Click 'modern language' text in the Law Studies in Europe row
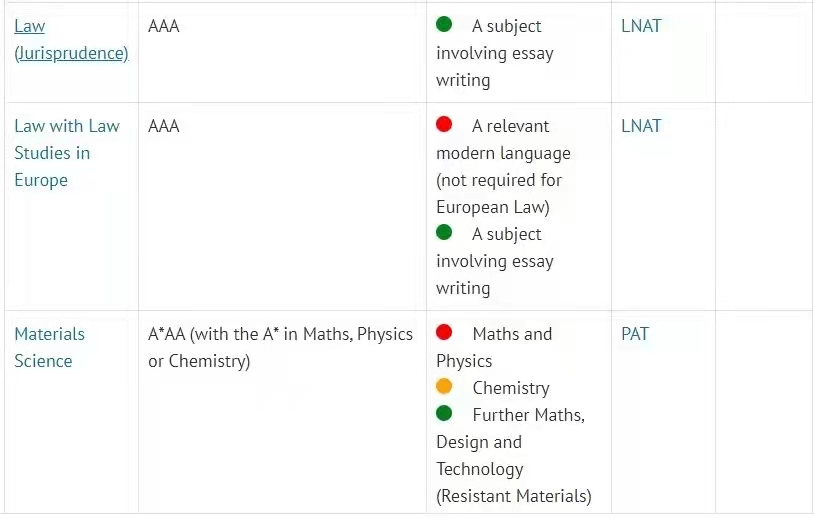 click(x=503, y=153)
